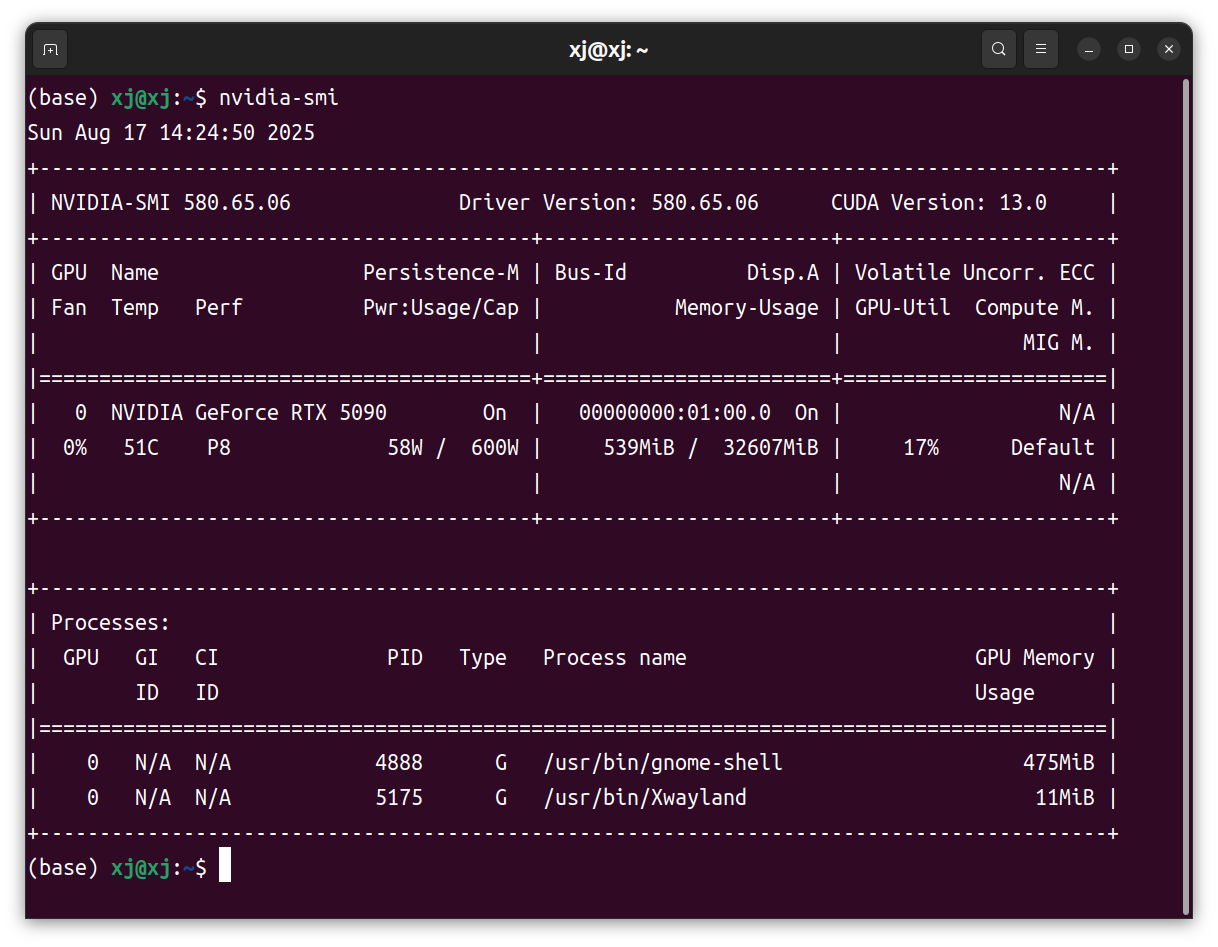The width and height of the screenshot is (1218, 947).
Task: Click the Process name column header
Action: coord(615,658)
